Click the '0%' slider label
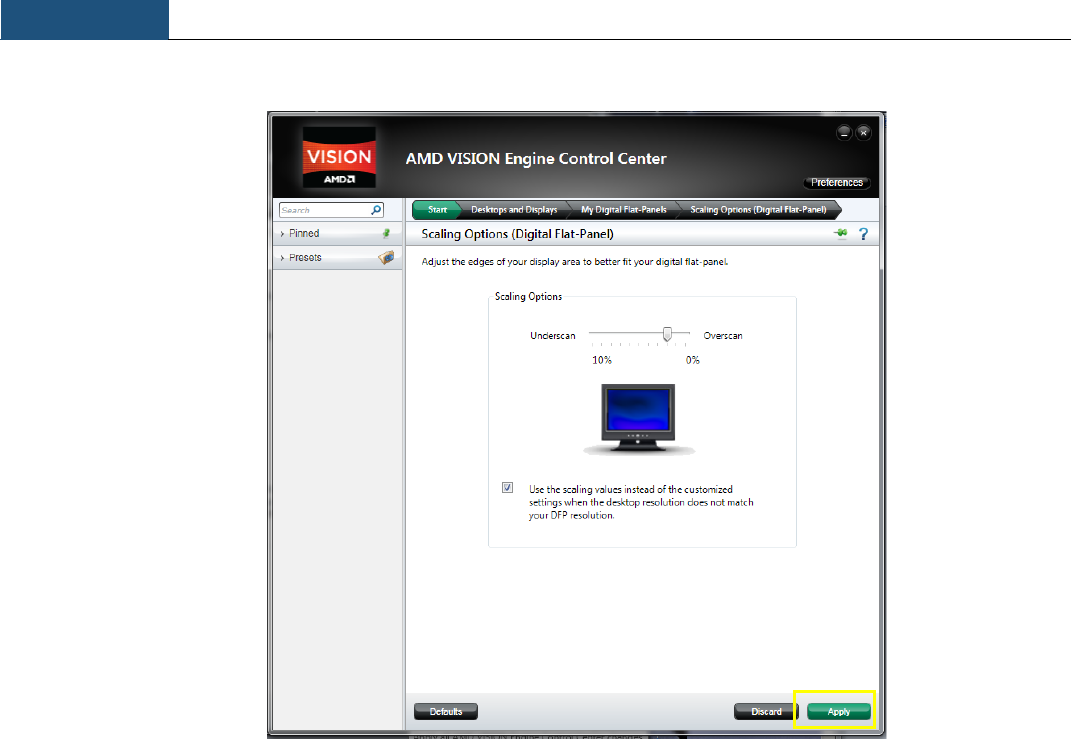 click(693, 360)
